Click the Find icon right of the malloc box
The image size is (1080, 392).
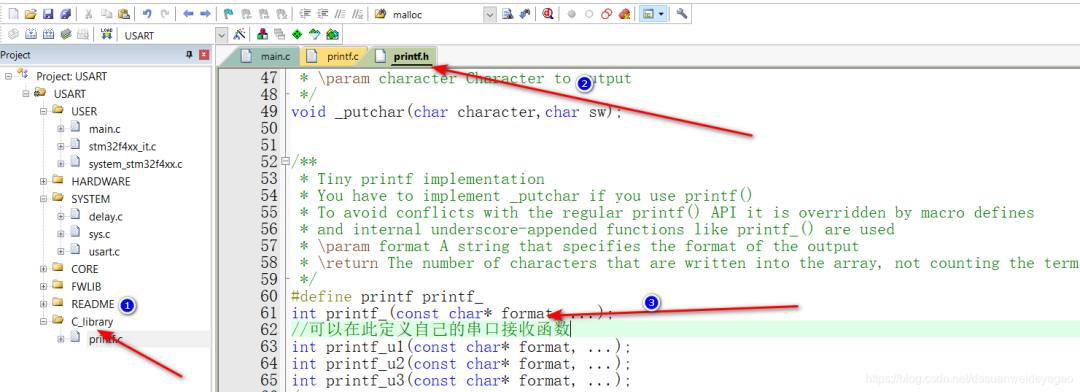point(508,14)
